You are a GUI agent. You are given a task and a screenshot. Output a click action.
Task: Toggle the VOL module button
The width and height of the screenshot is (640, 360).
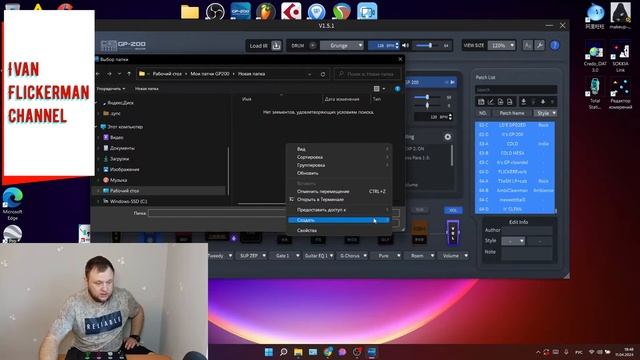[x=453, y=210]
